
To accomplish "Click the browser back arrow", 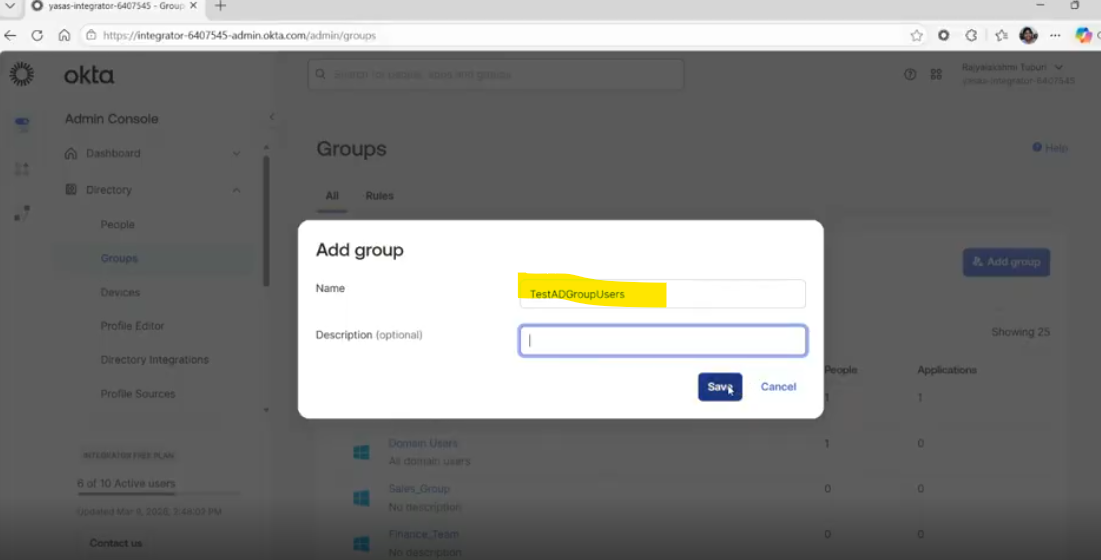I will (11, 35).
